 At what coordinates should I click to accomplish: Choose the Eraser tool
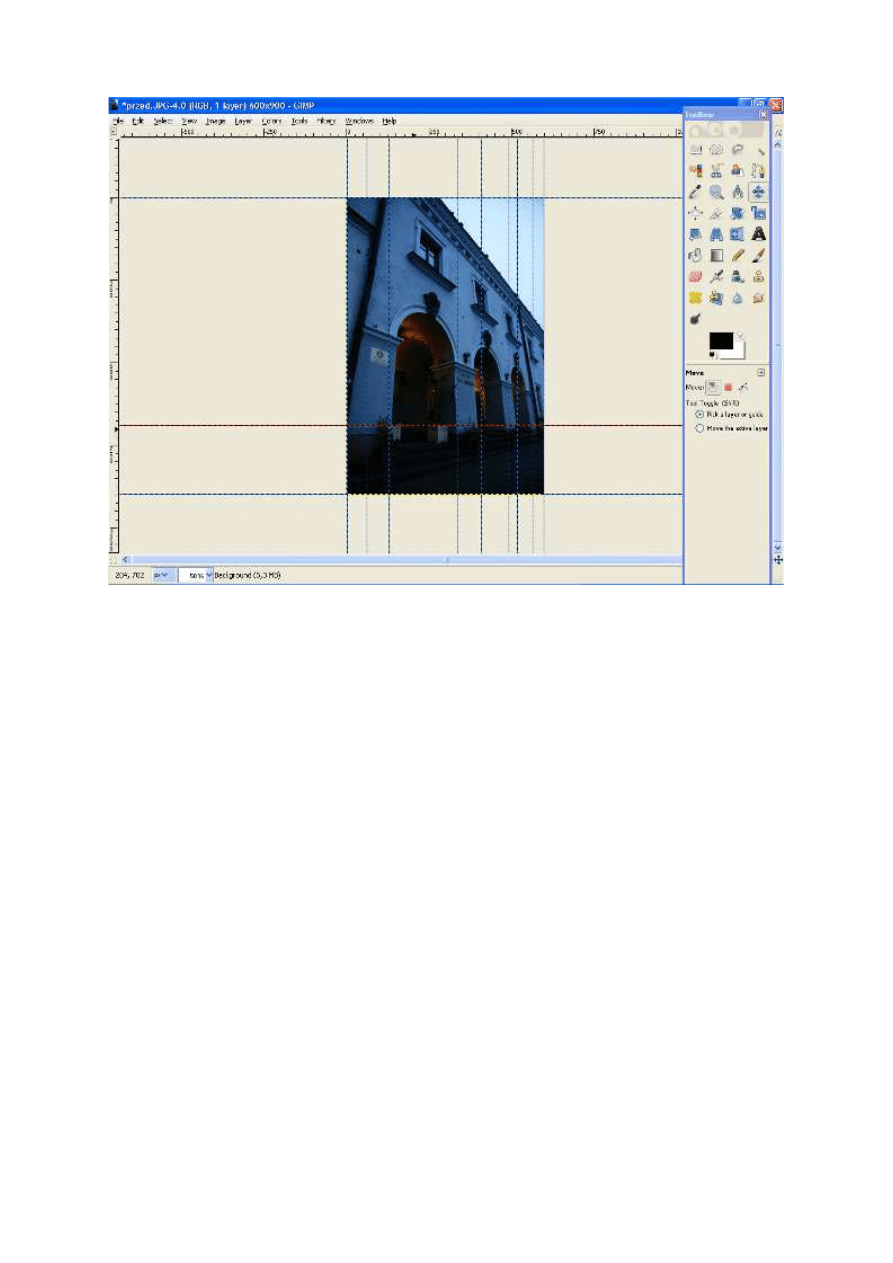point(695,277)
